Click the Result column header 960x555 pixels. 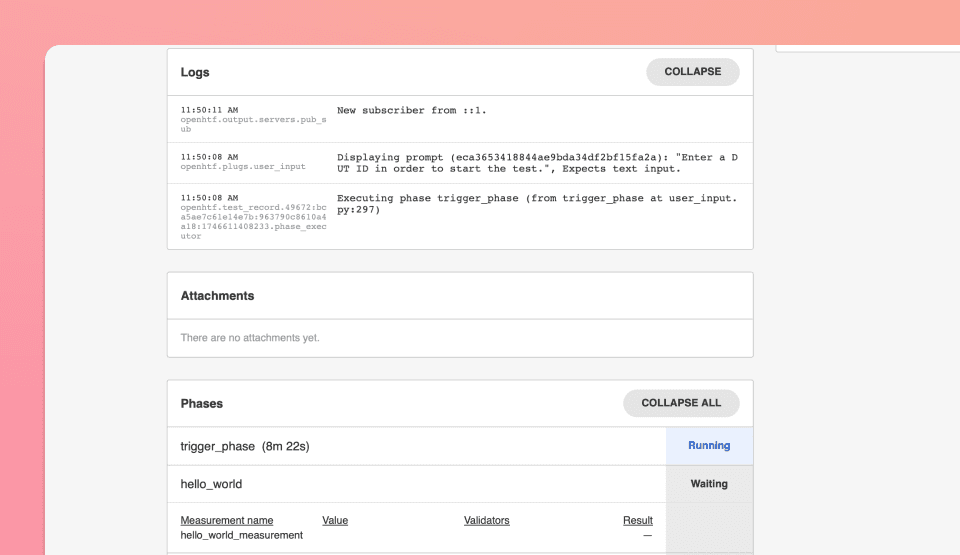[637, 520]
